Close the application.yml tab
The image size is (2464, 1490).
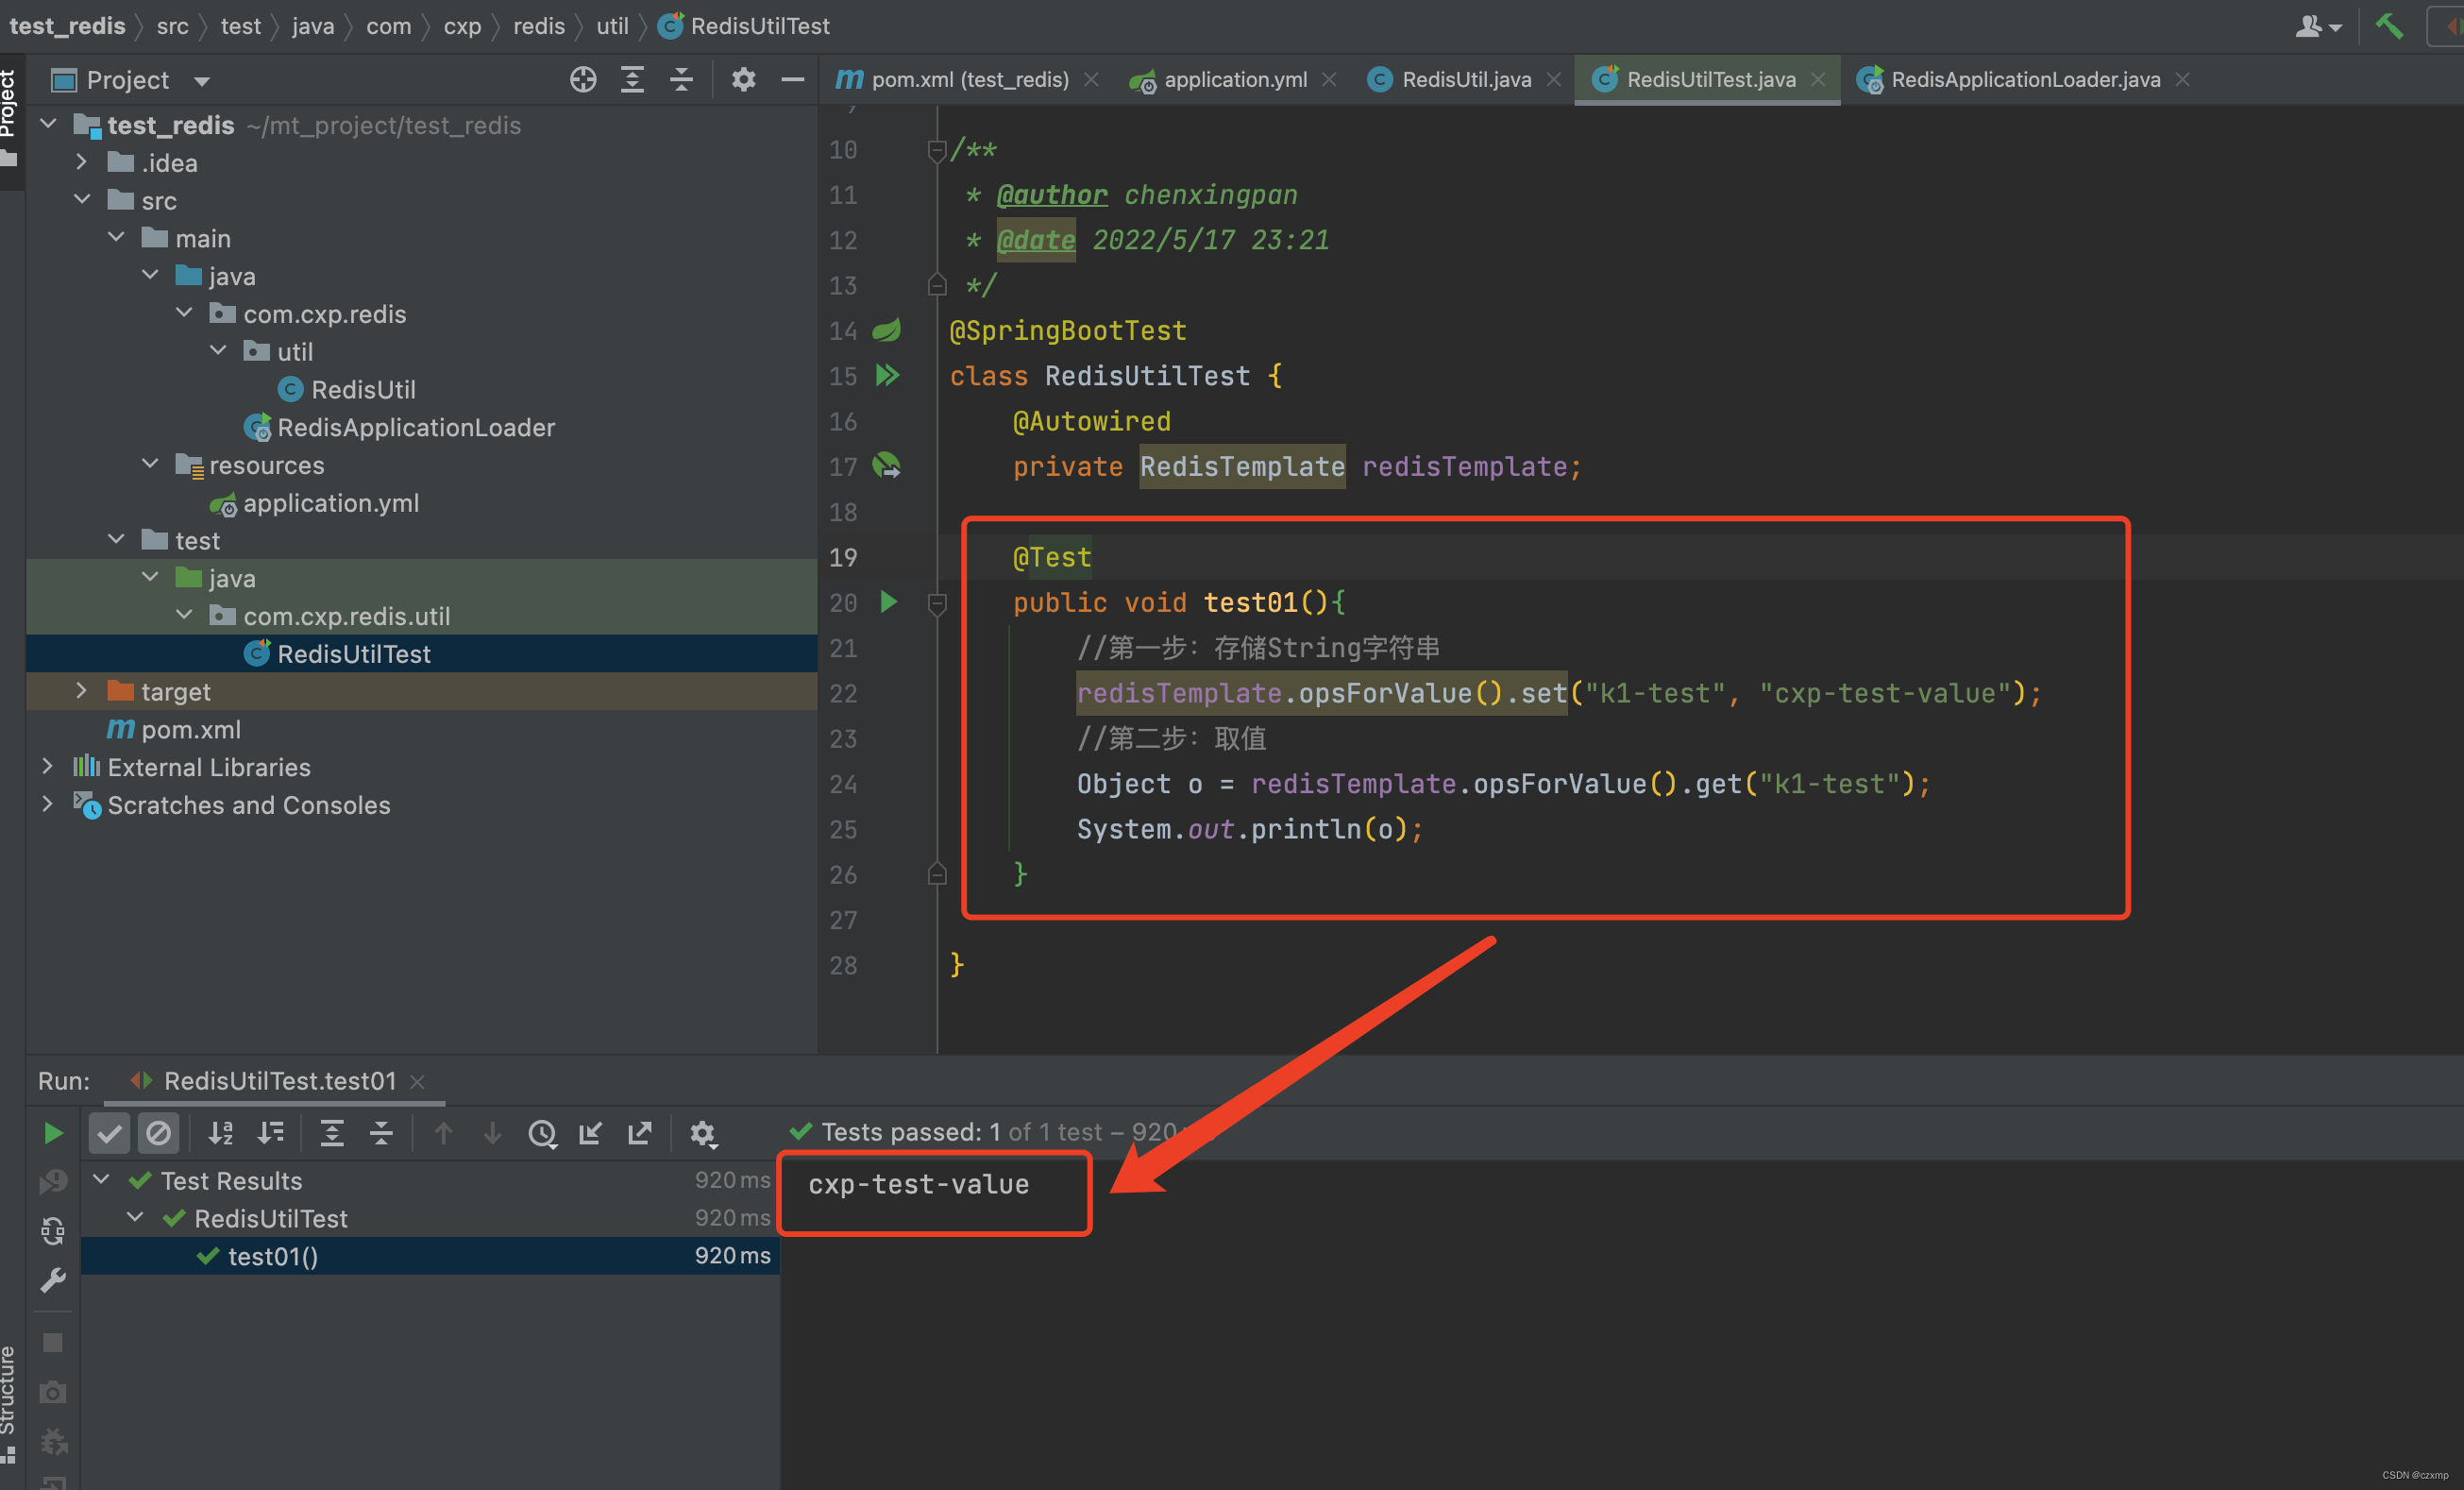pos(1329,79)
